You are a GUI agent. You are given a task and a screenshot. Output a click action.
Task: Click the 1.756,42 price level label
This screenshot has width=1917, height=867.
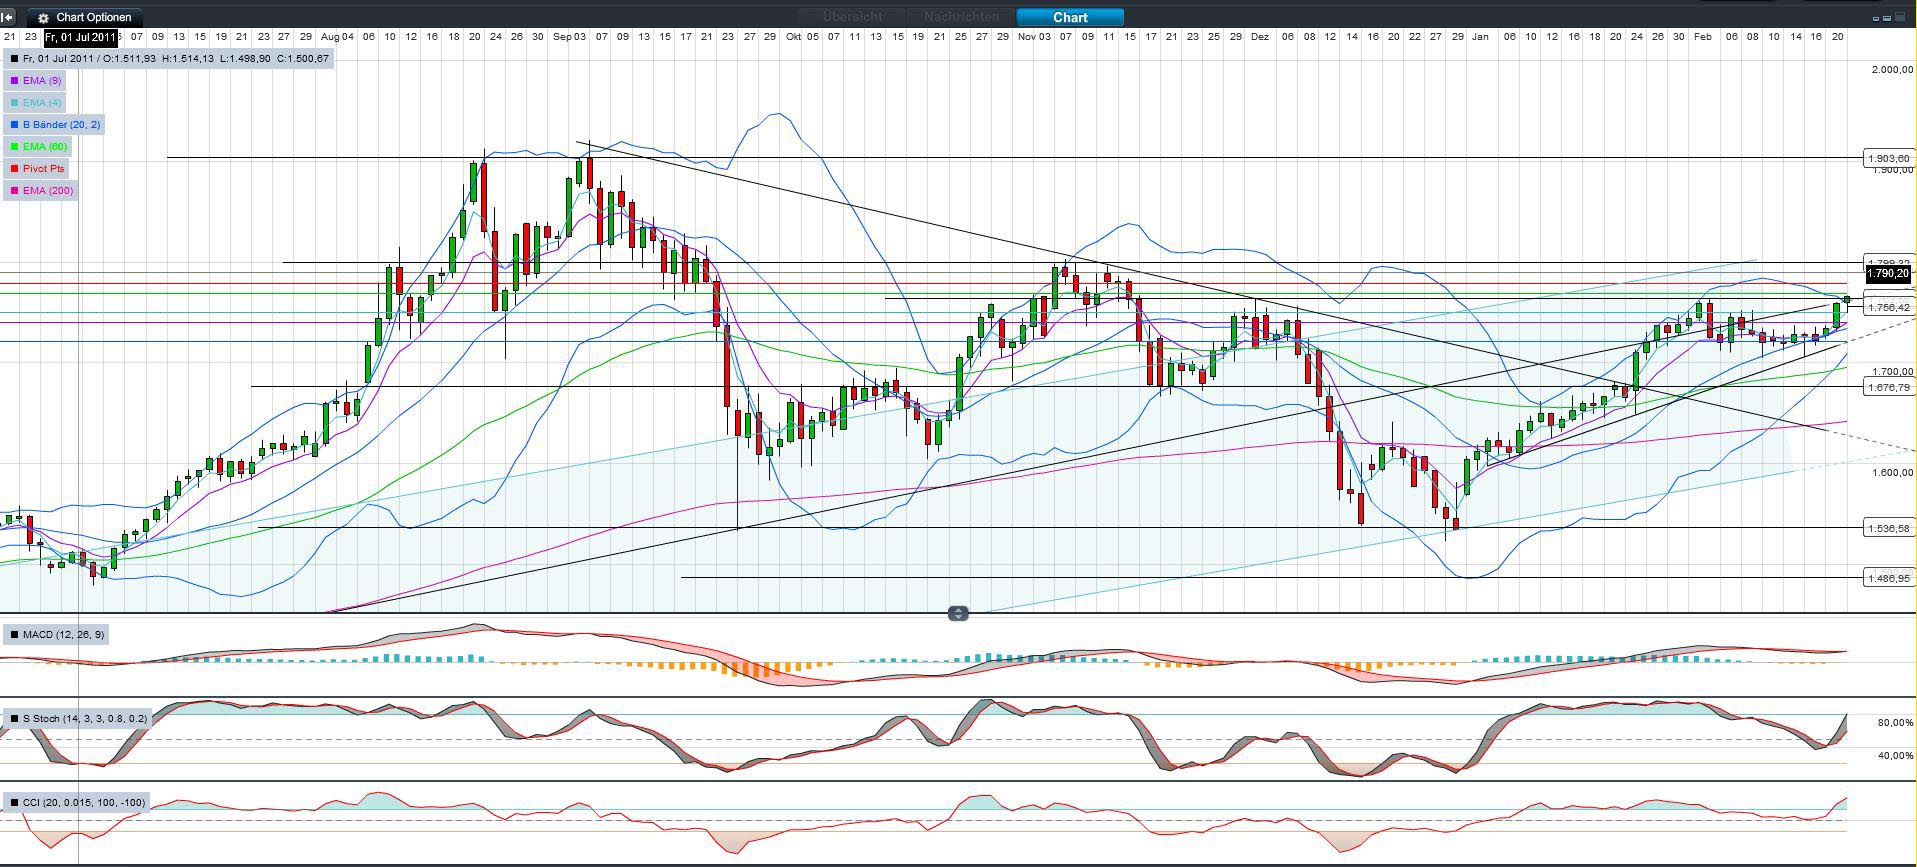(1888, 307)
